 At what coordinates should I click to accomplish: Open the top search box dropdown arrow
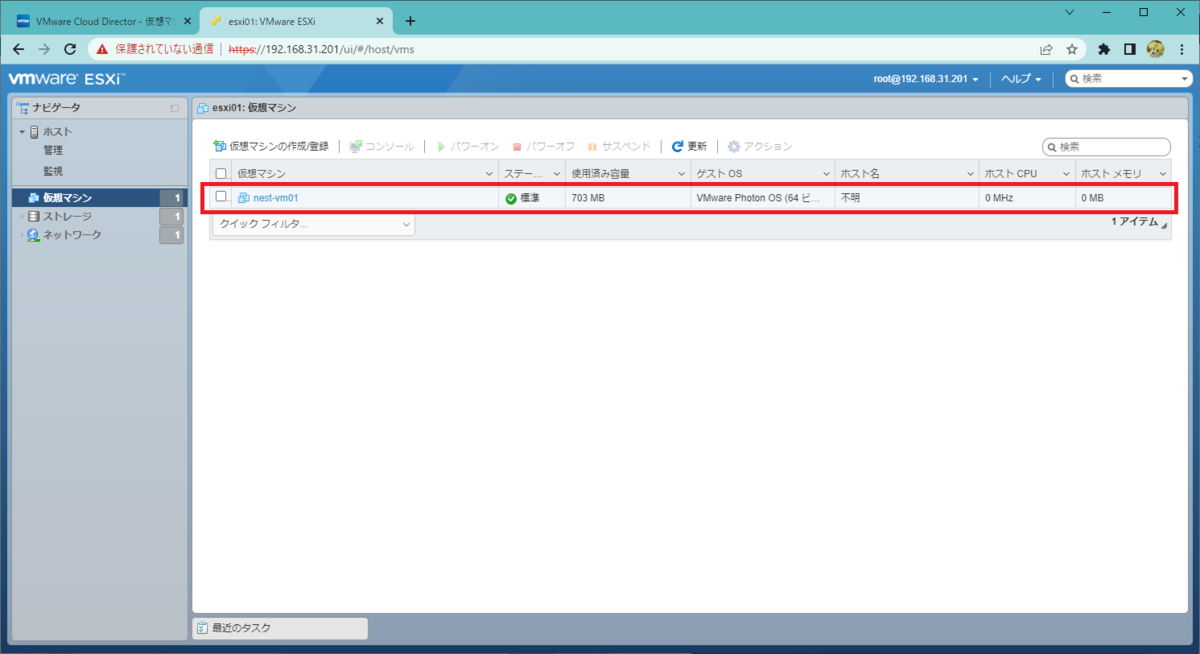1186,79
